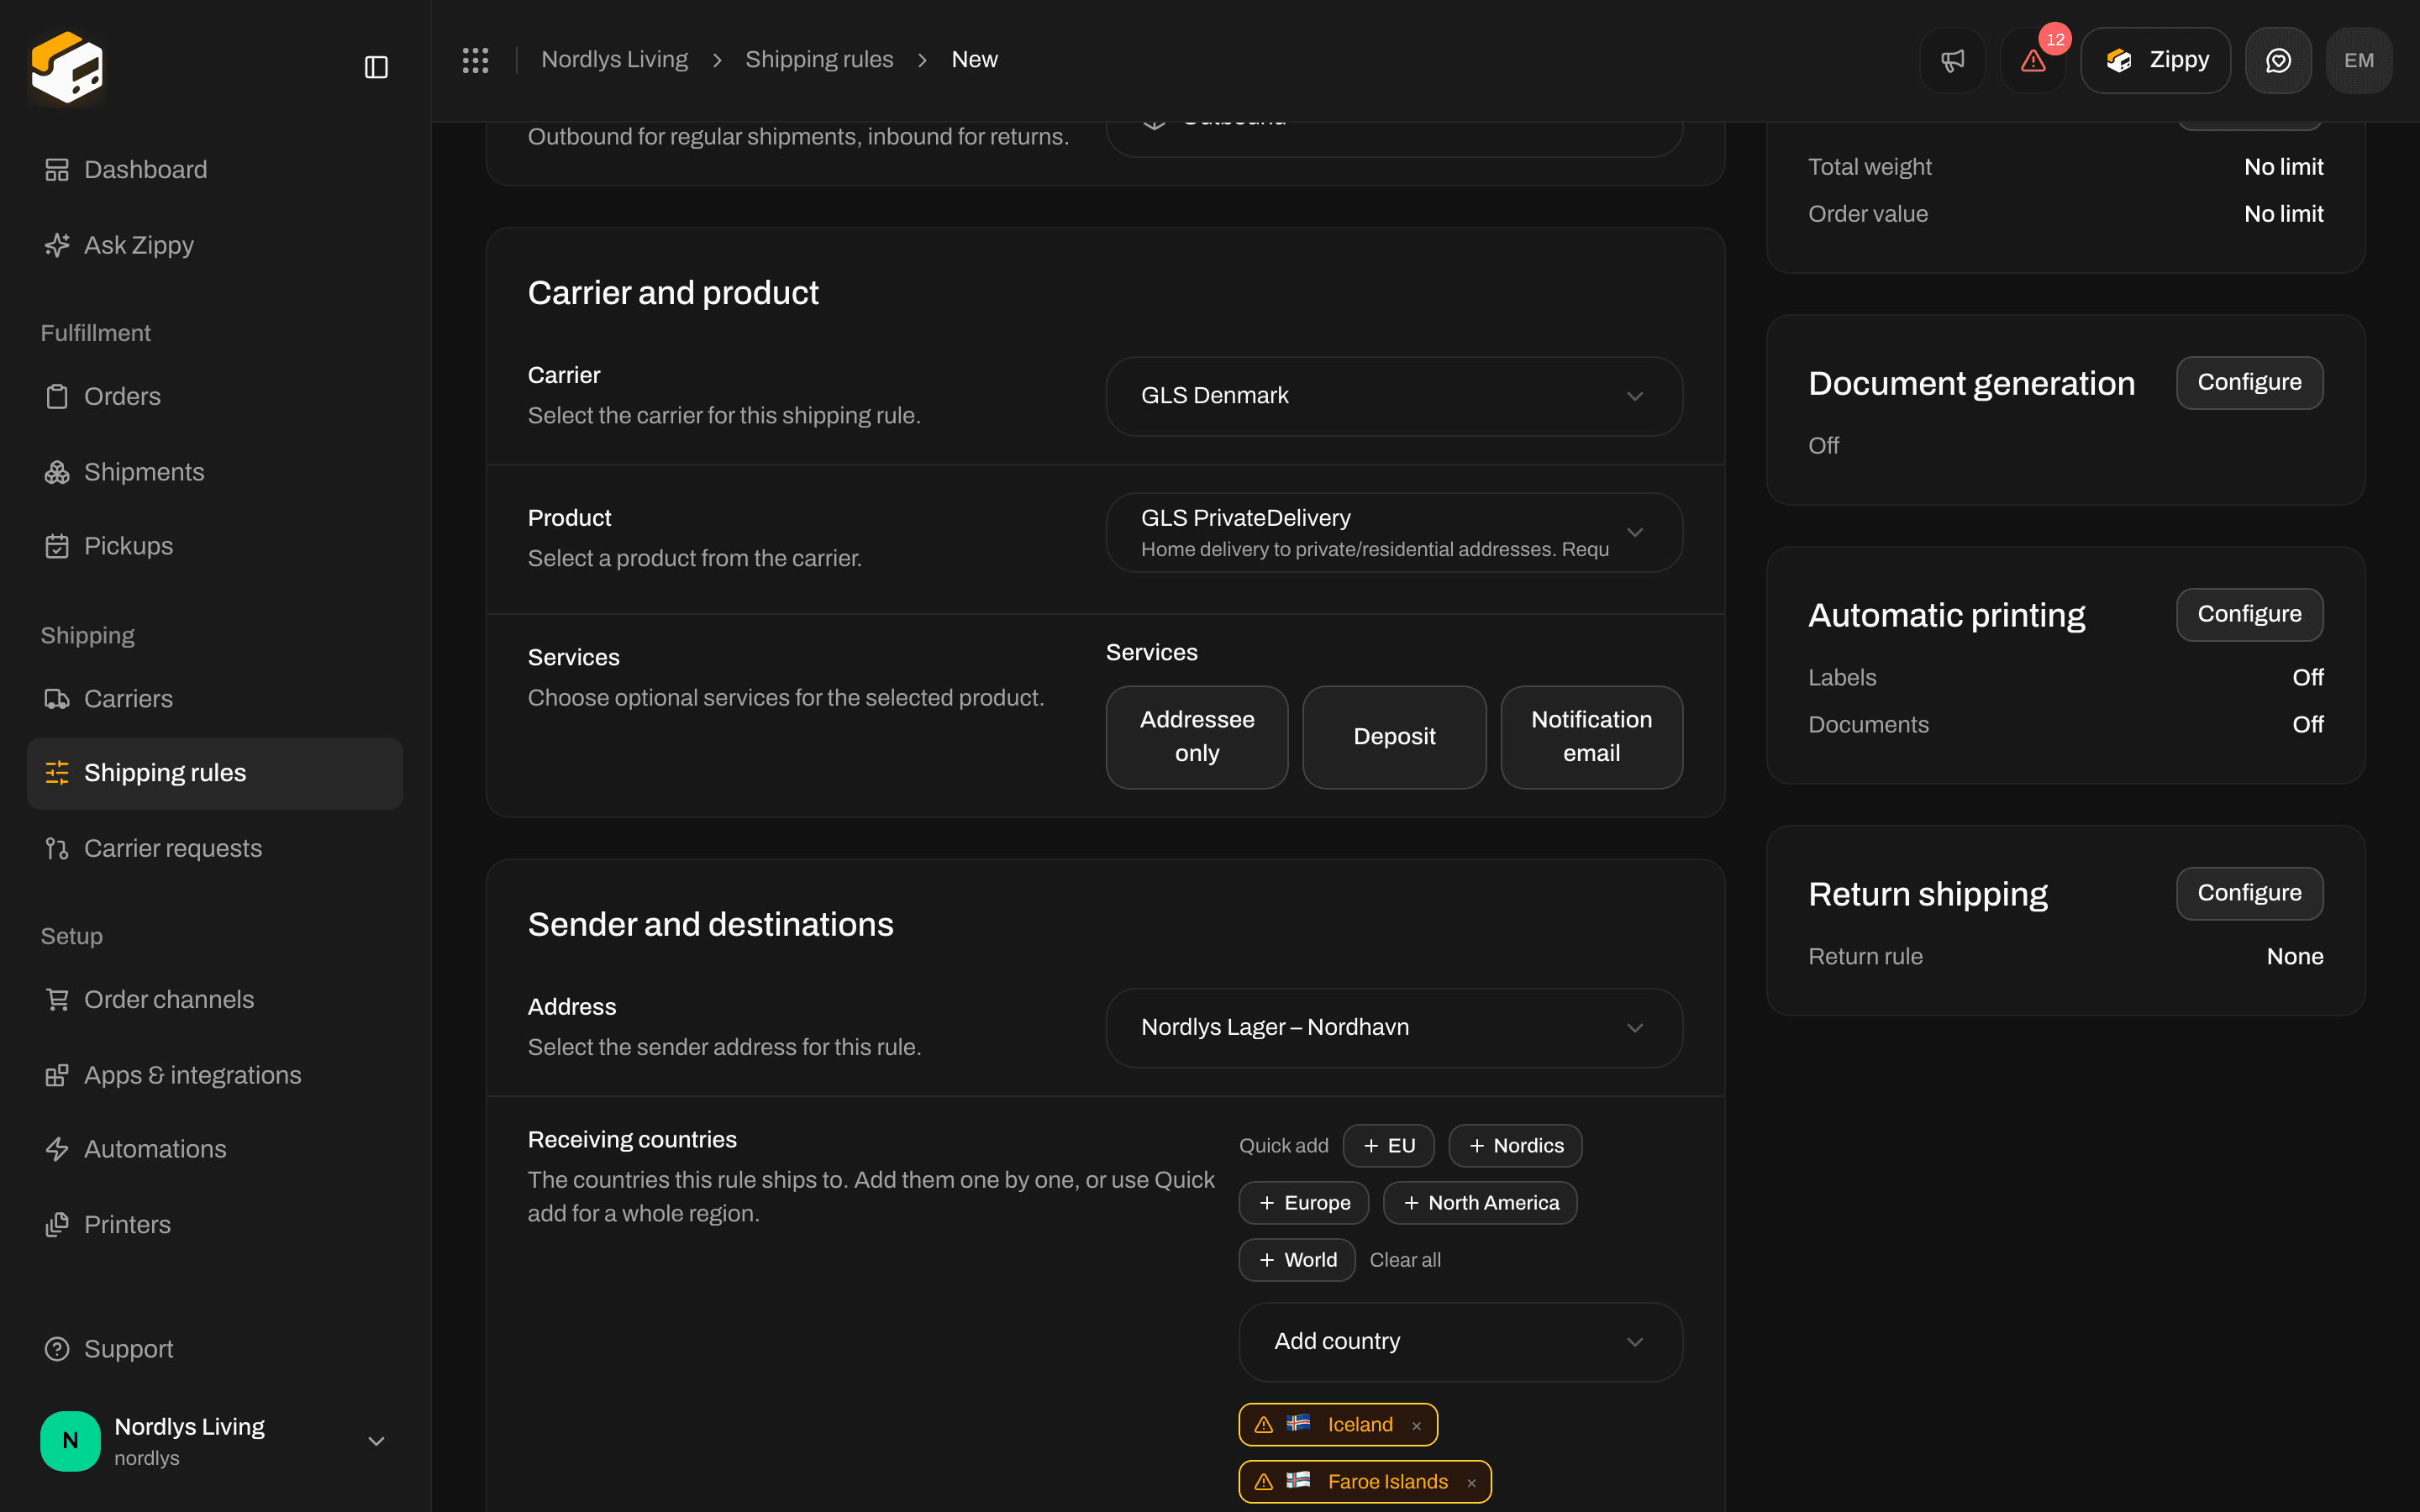Toggle the Notification email service

click(1591, 737)
